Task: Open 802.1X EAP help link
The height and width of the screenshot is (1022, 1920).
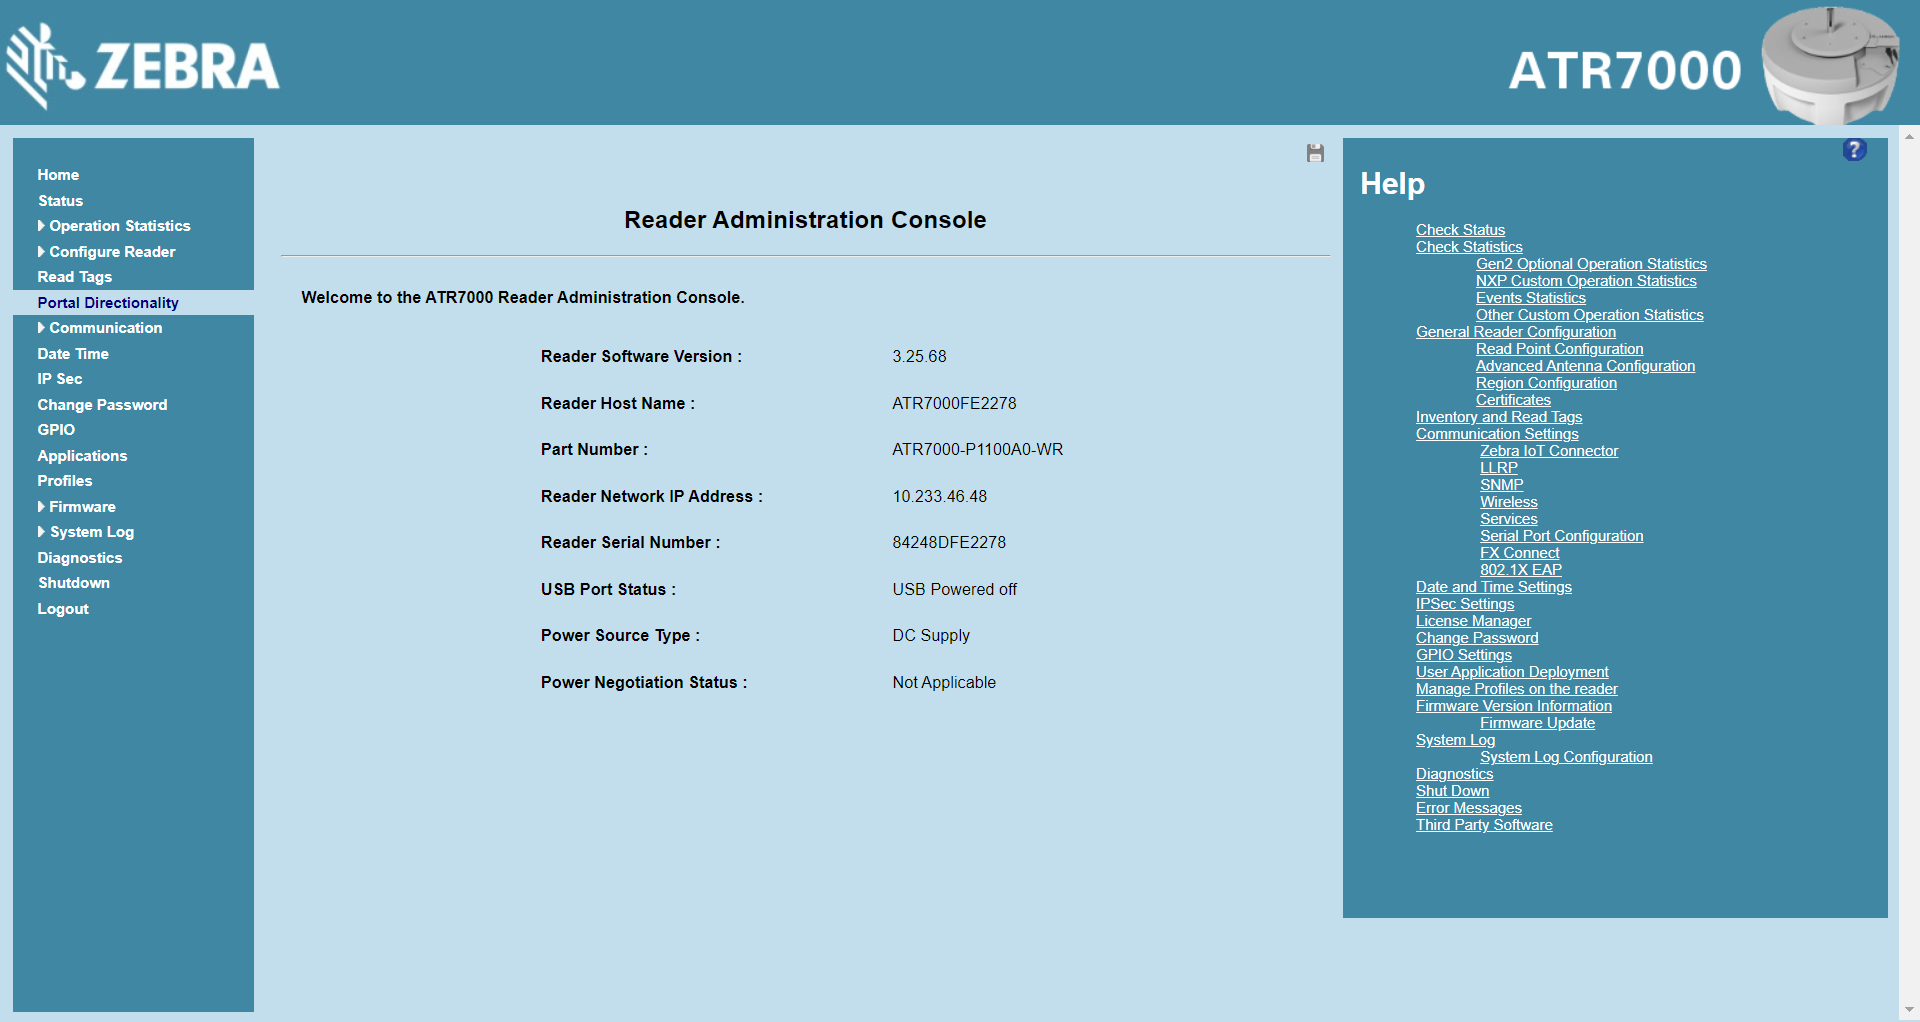Action: pyautogui.click(x=1521, y=570)
